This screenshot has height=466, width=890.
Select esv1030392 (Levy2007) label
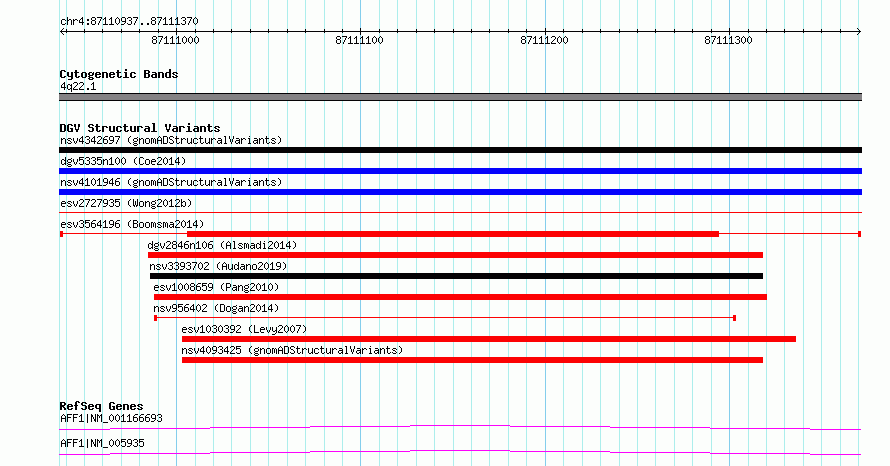coord(244,329)
